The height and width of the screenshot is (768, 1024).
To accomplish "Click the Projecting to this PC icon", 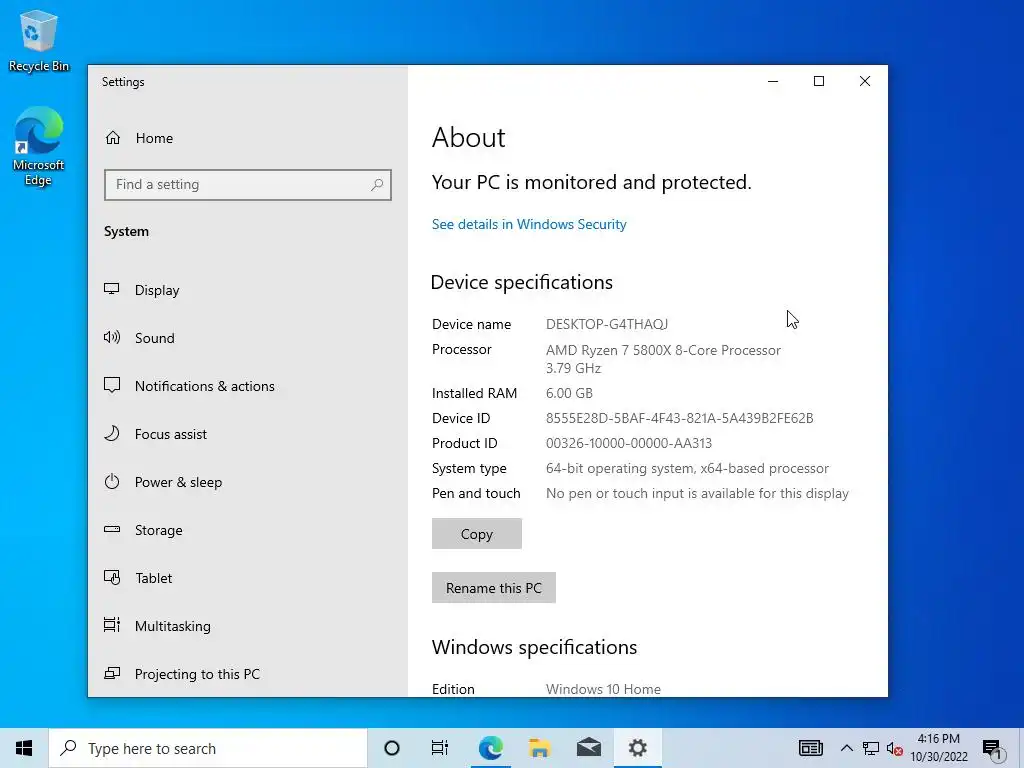I will pos(112,673).
